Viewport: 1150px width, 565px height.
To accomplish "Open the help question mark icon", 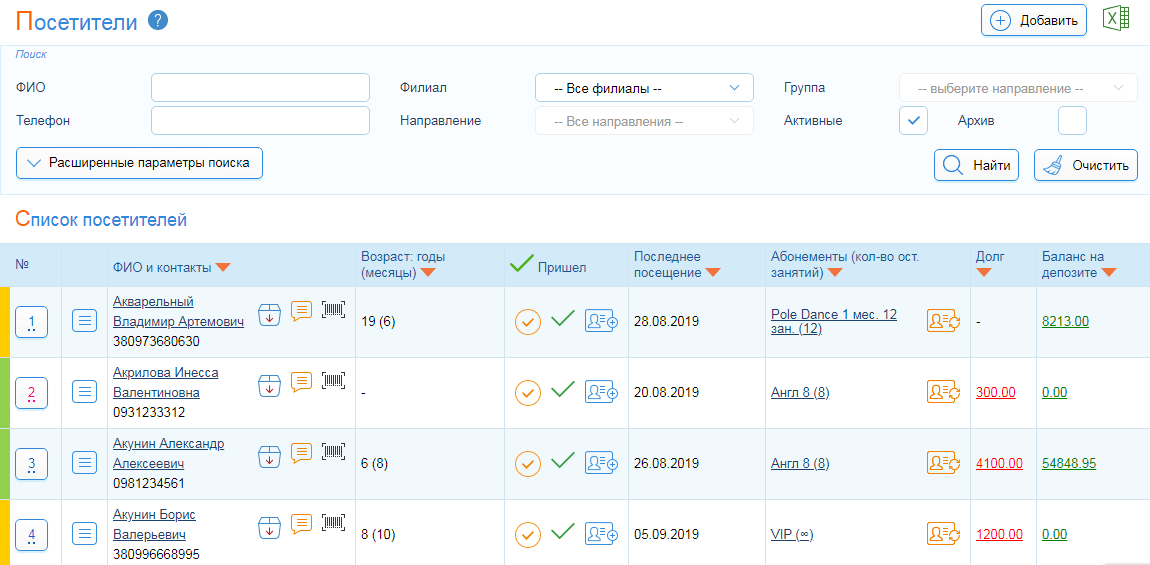I will [x=157, y=21].
